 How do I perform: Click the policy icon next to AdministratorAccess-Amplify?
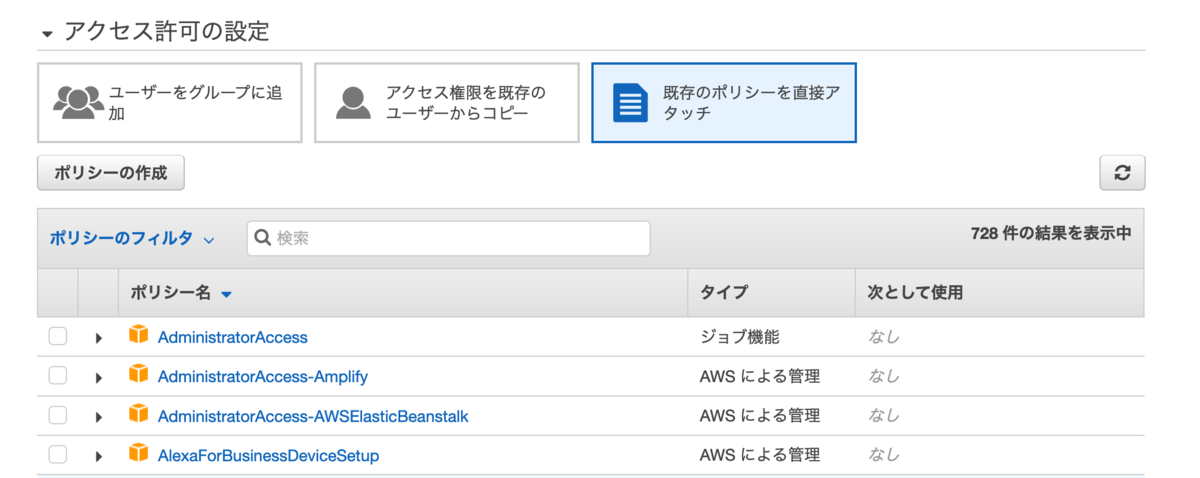[138, 375]
